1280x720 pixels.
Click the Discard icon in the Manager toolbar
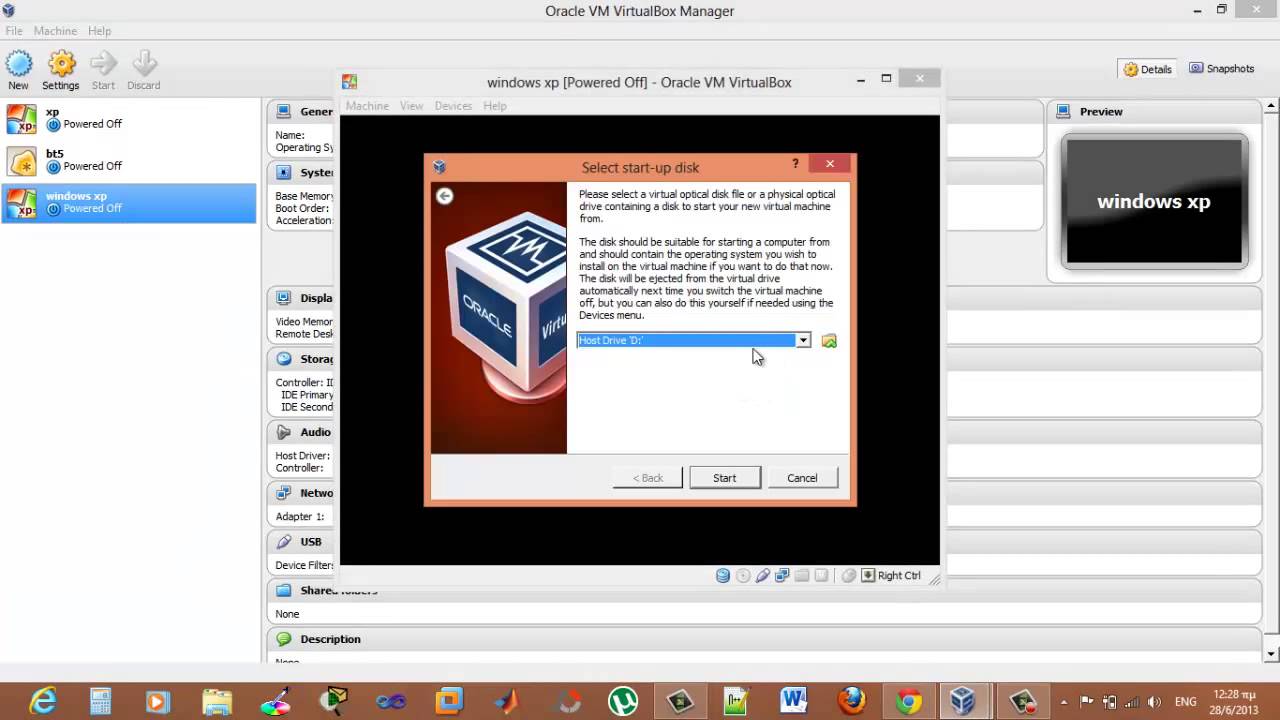click(144, 71)
